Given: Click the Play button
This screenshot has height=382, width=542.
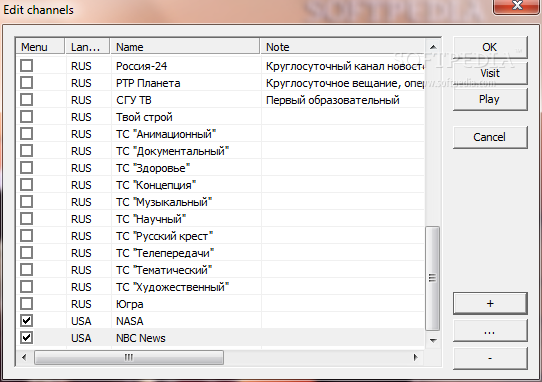Looking at the screenshot, I should [x=490, y=99].
